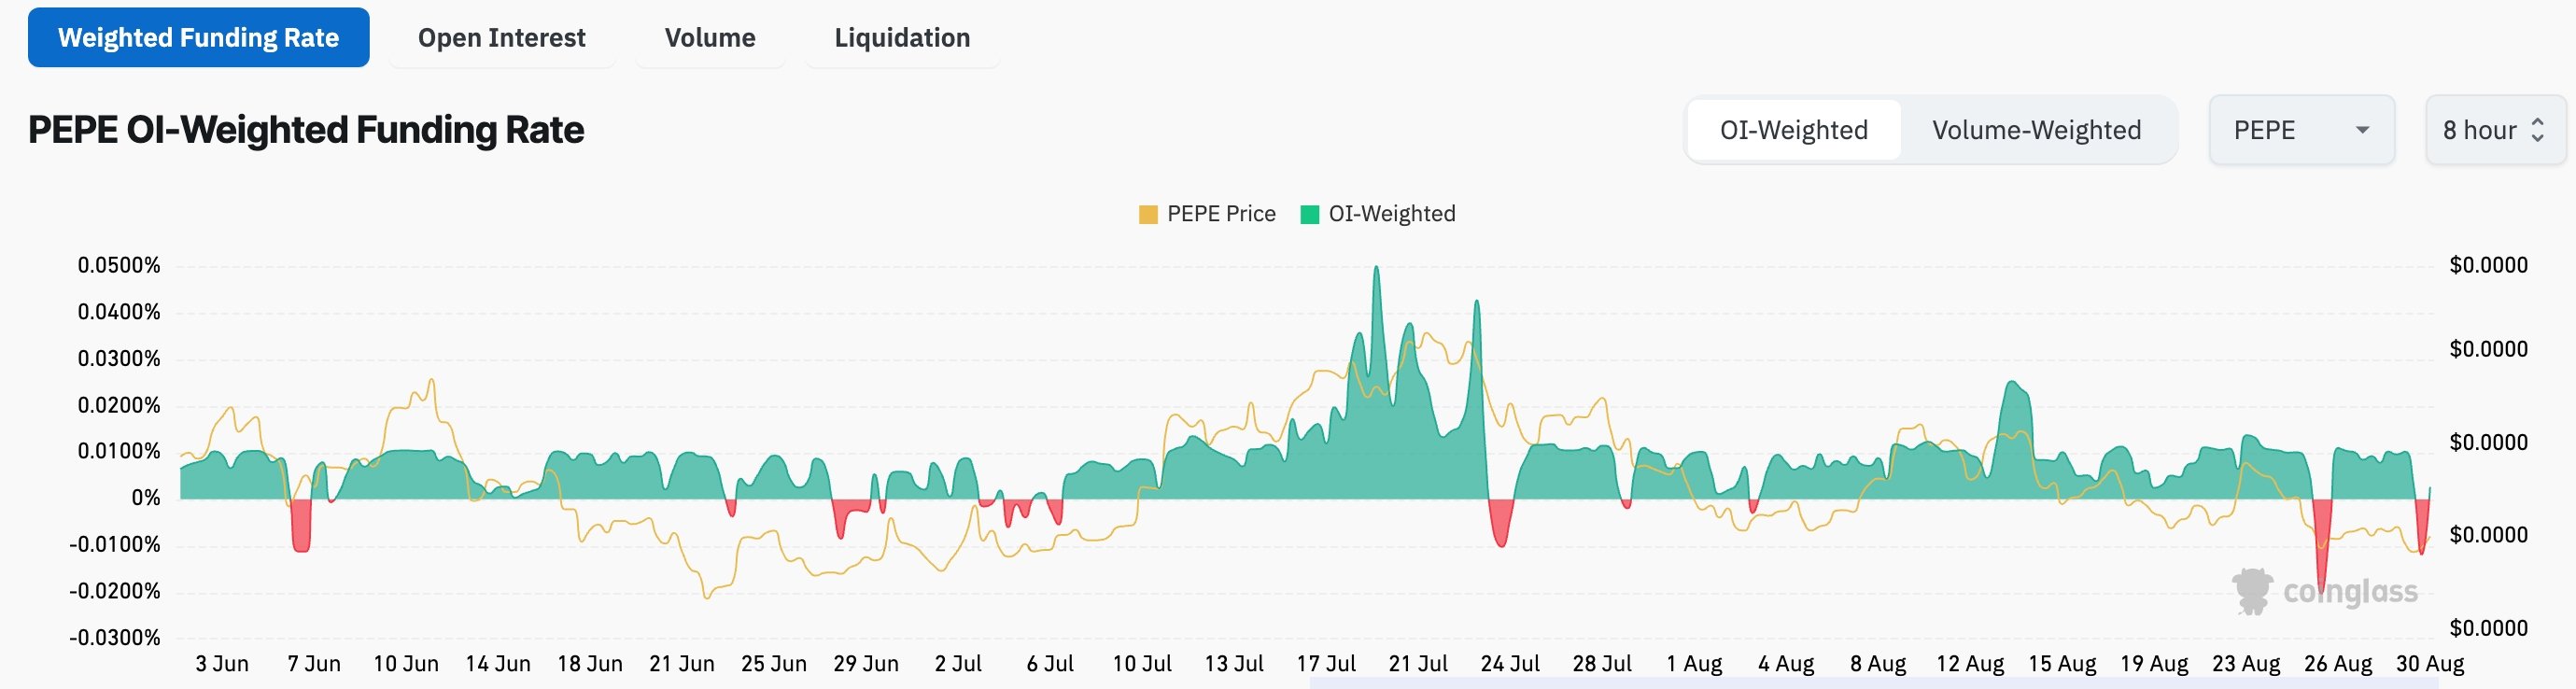The image size is (2576, 689).
Task: Click the OI-Weighted legend label
Action: tap(1391, 214)
